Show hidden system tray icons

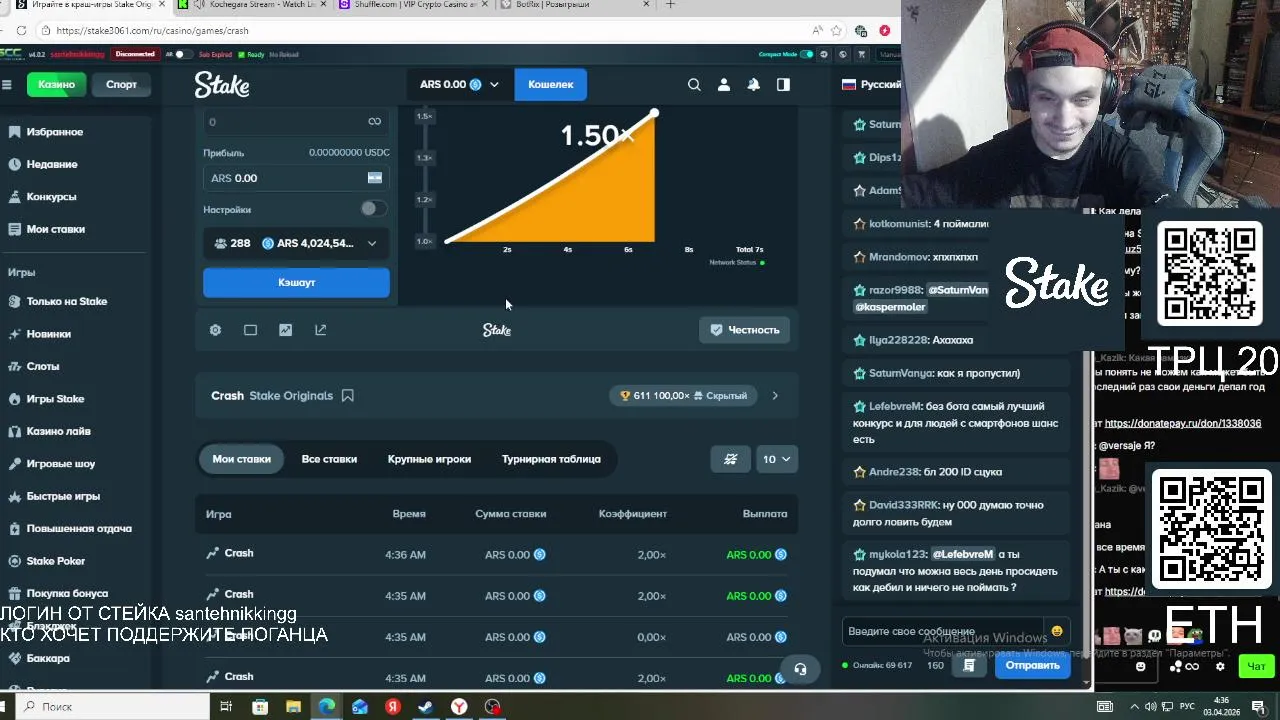[x=1134, y=707]
